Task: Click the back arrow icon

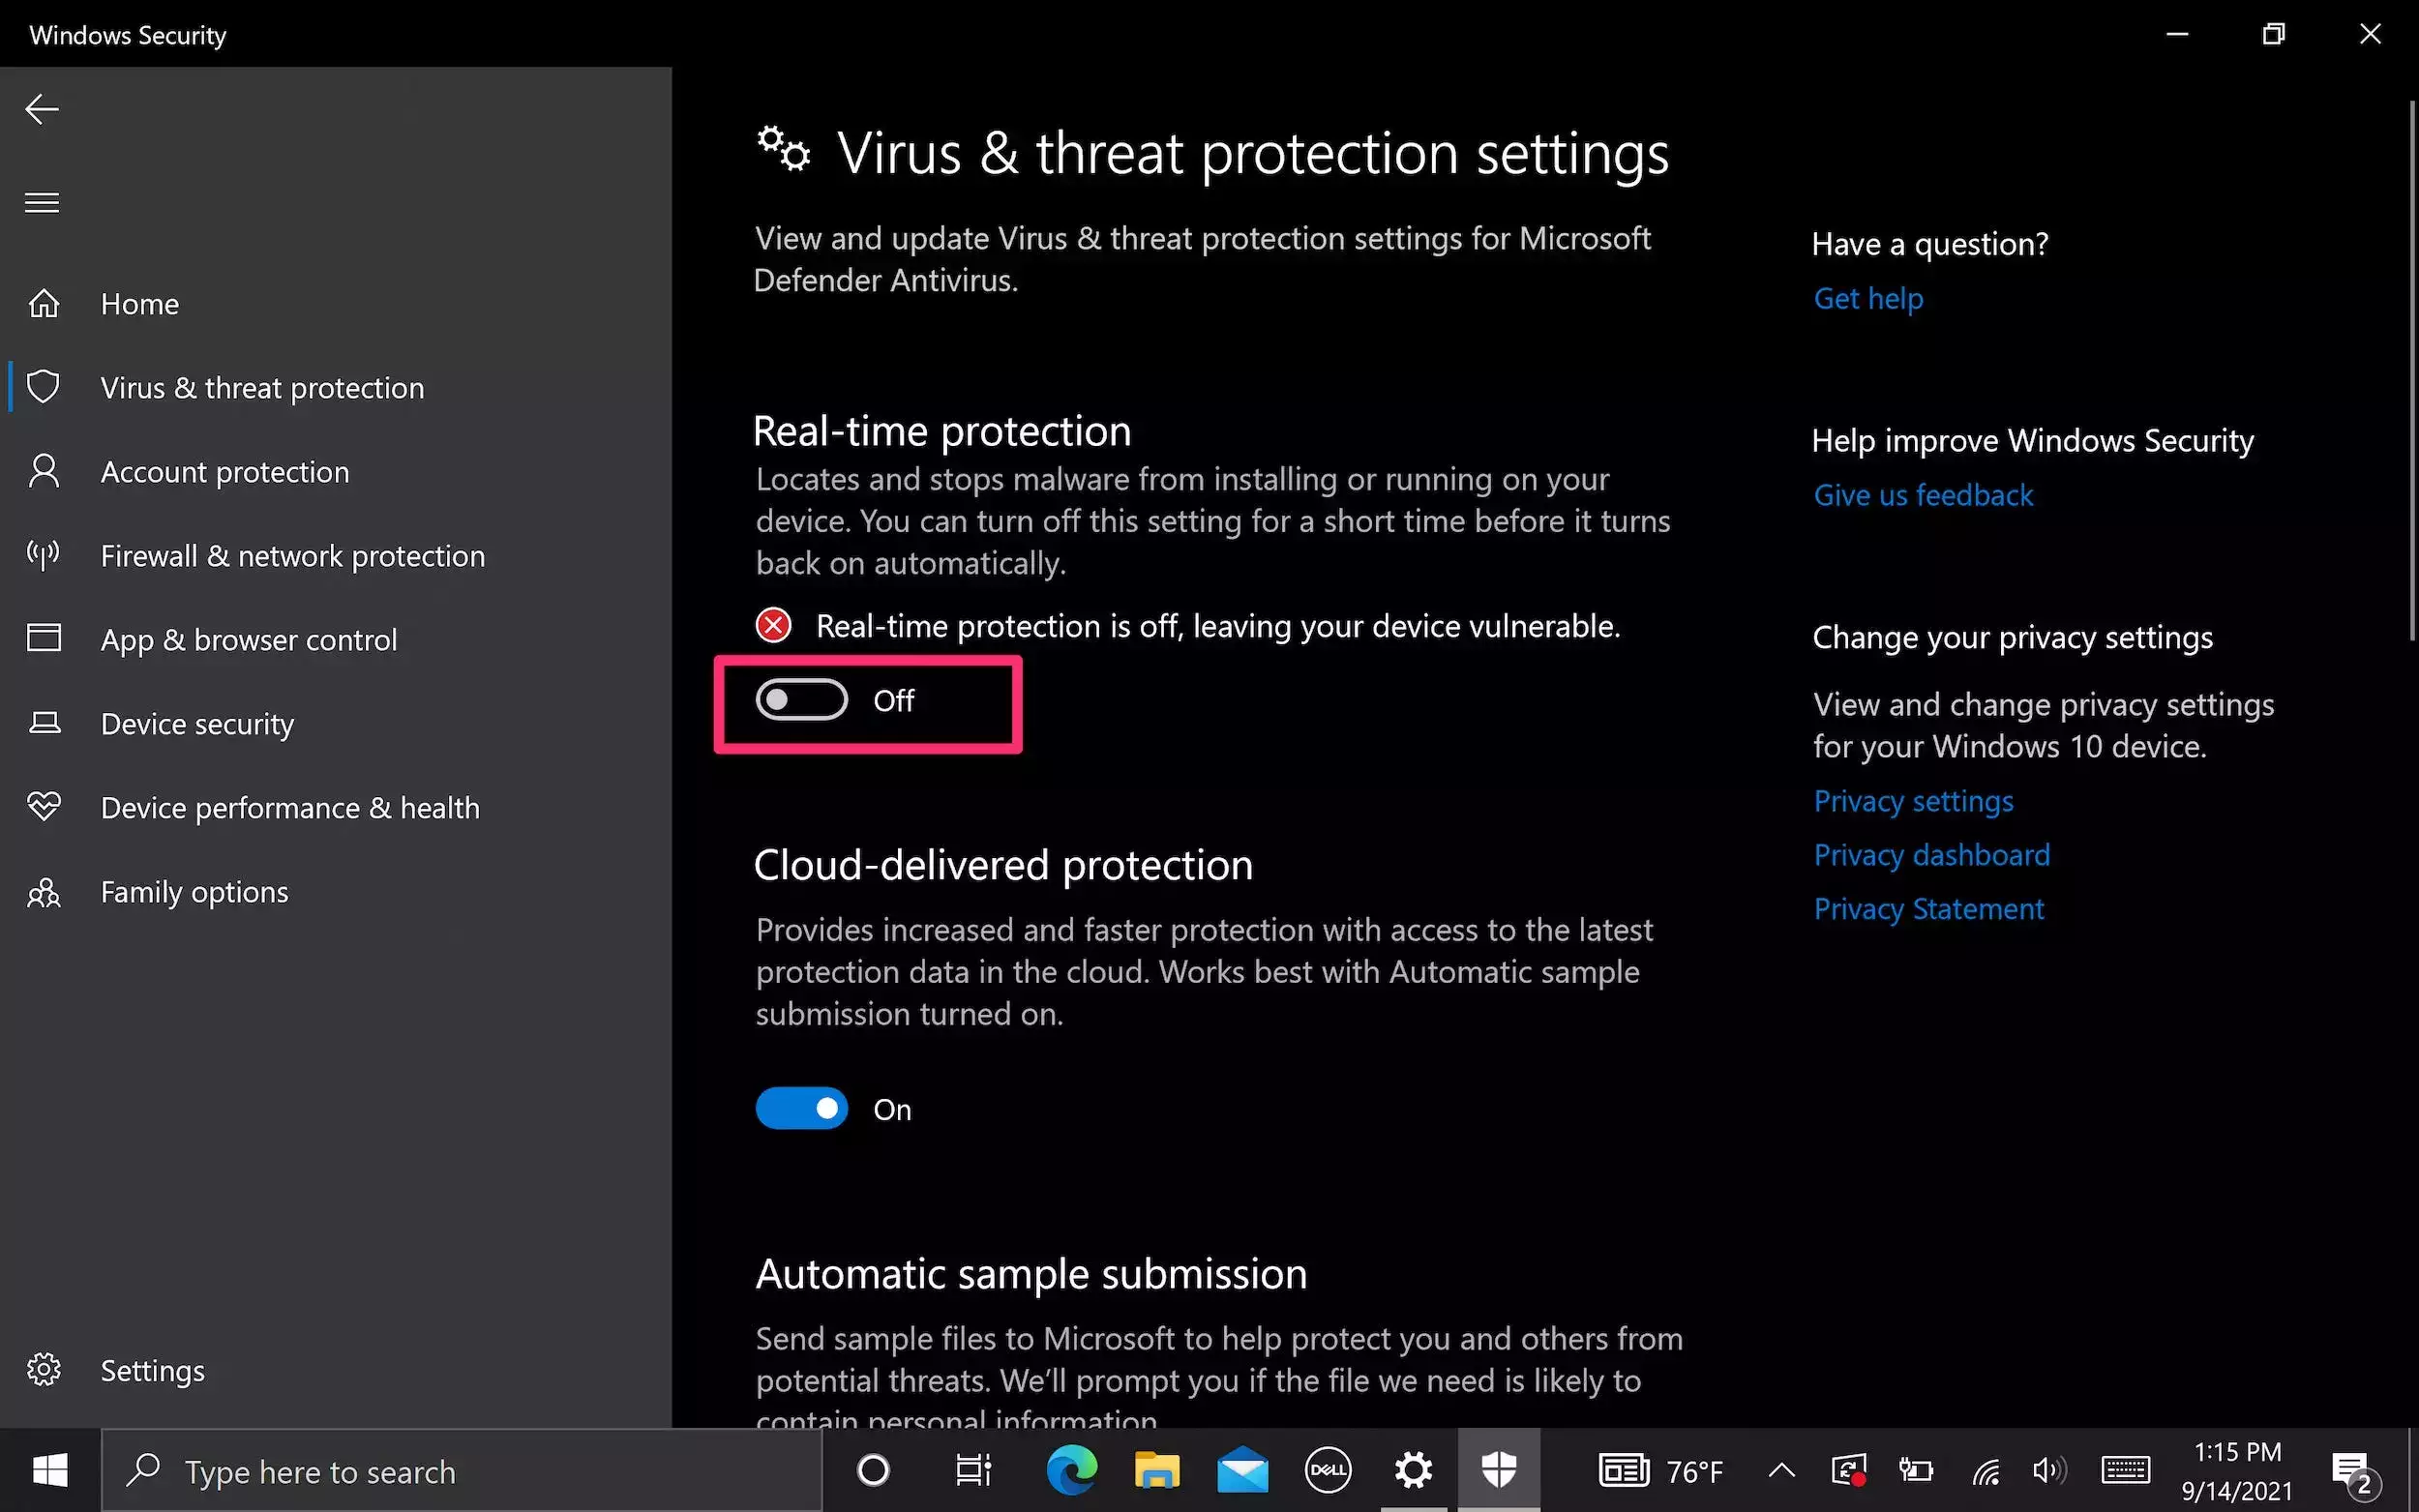Action: (42, 109)
